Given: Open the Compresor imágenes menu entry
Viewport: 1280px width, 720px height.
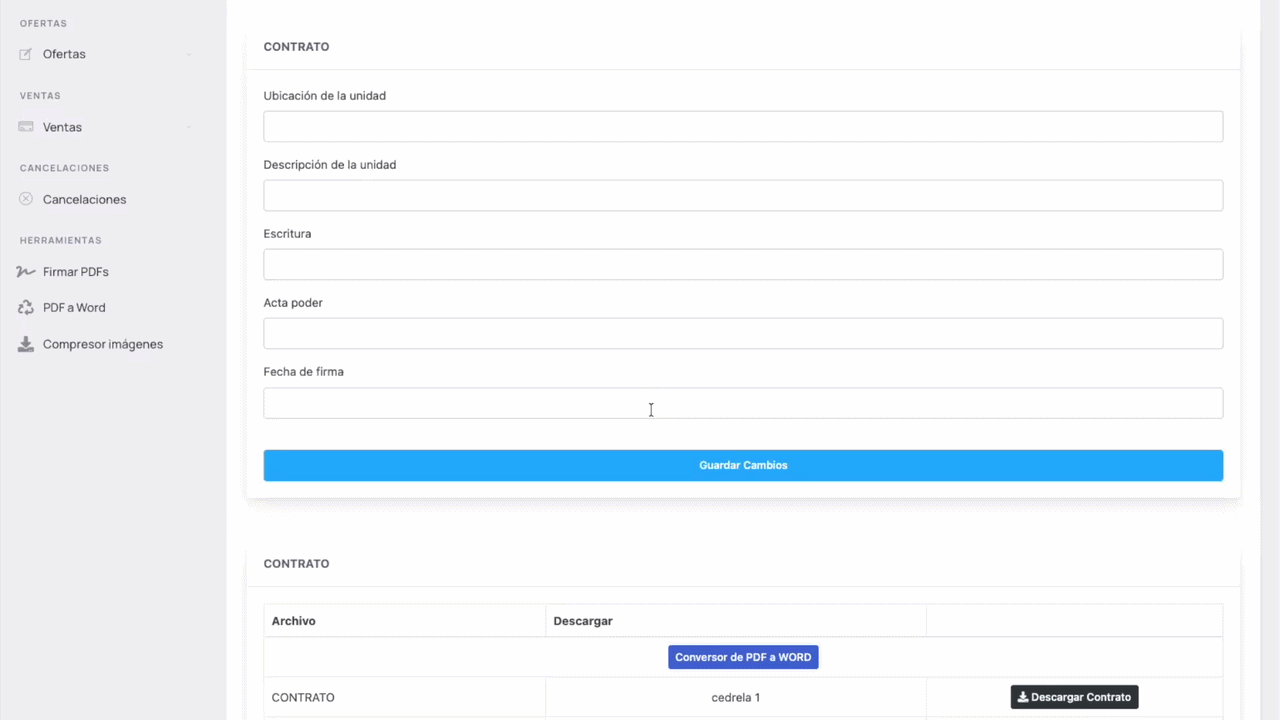Looking at the screenshot, I should (x=102, y=344).
